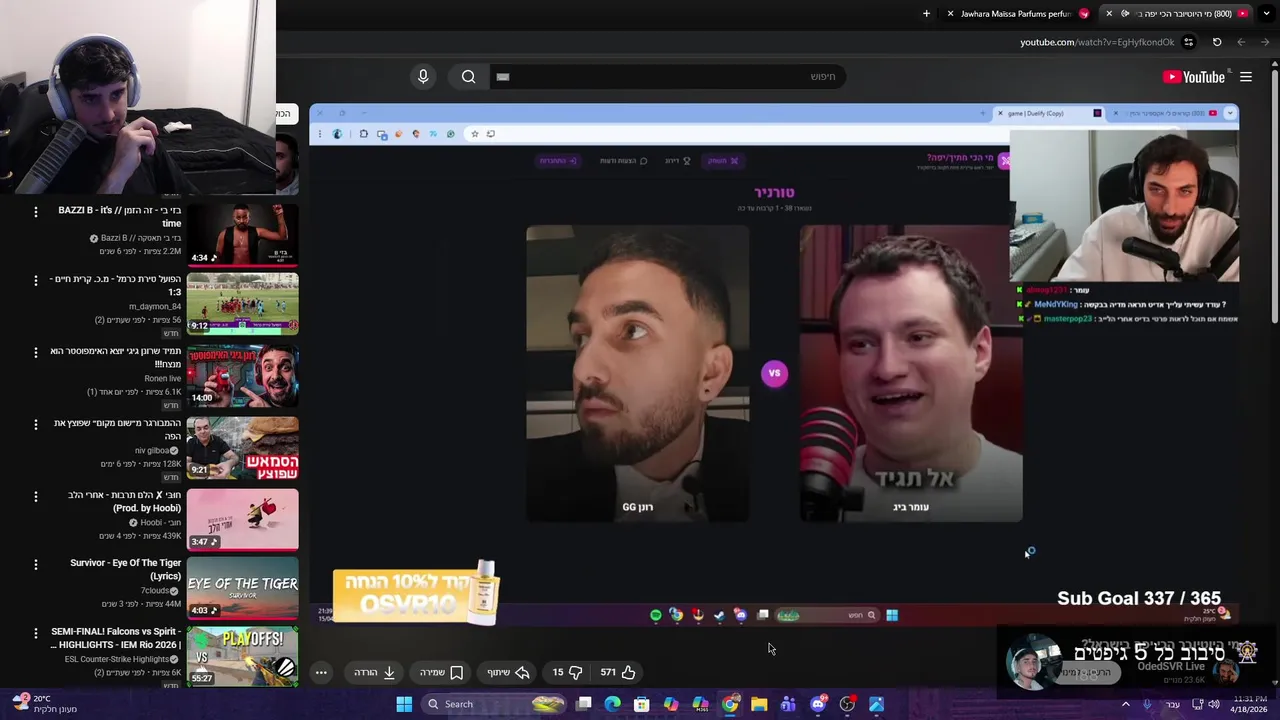Click the address bar youtube.com URL
The width and height of the screenshot is (1280, 720).
pos(1097,42)
